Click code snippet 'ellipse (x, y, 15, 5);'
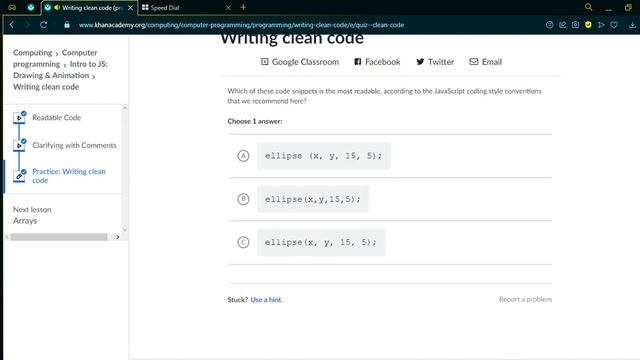640x360 pixels. coord(324,156)
